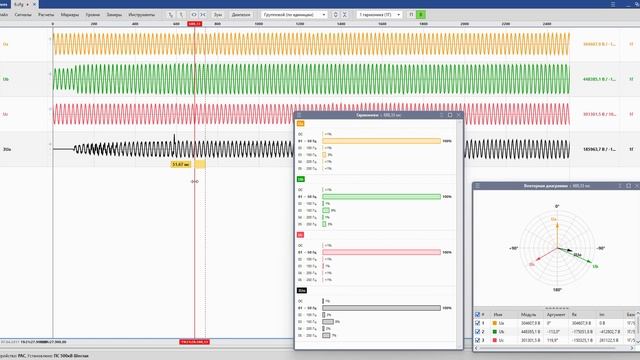640x360 pixels.
Task: Click the vertical compress icon beside it
Action: pos(345,15)
